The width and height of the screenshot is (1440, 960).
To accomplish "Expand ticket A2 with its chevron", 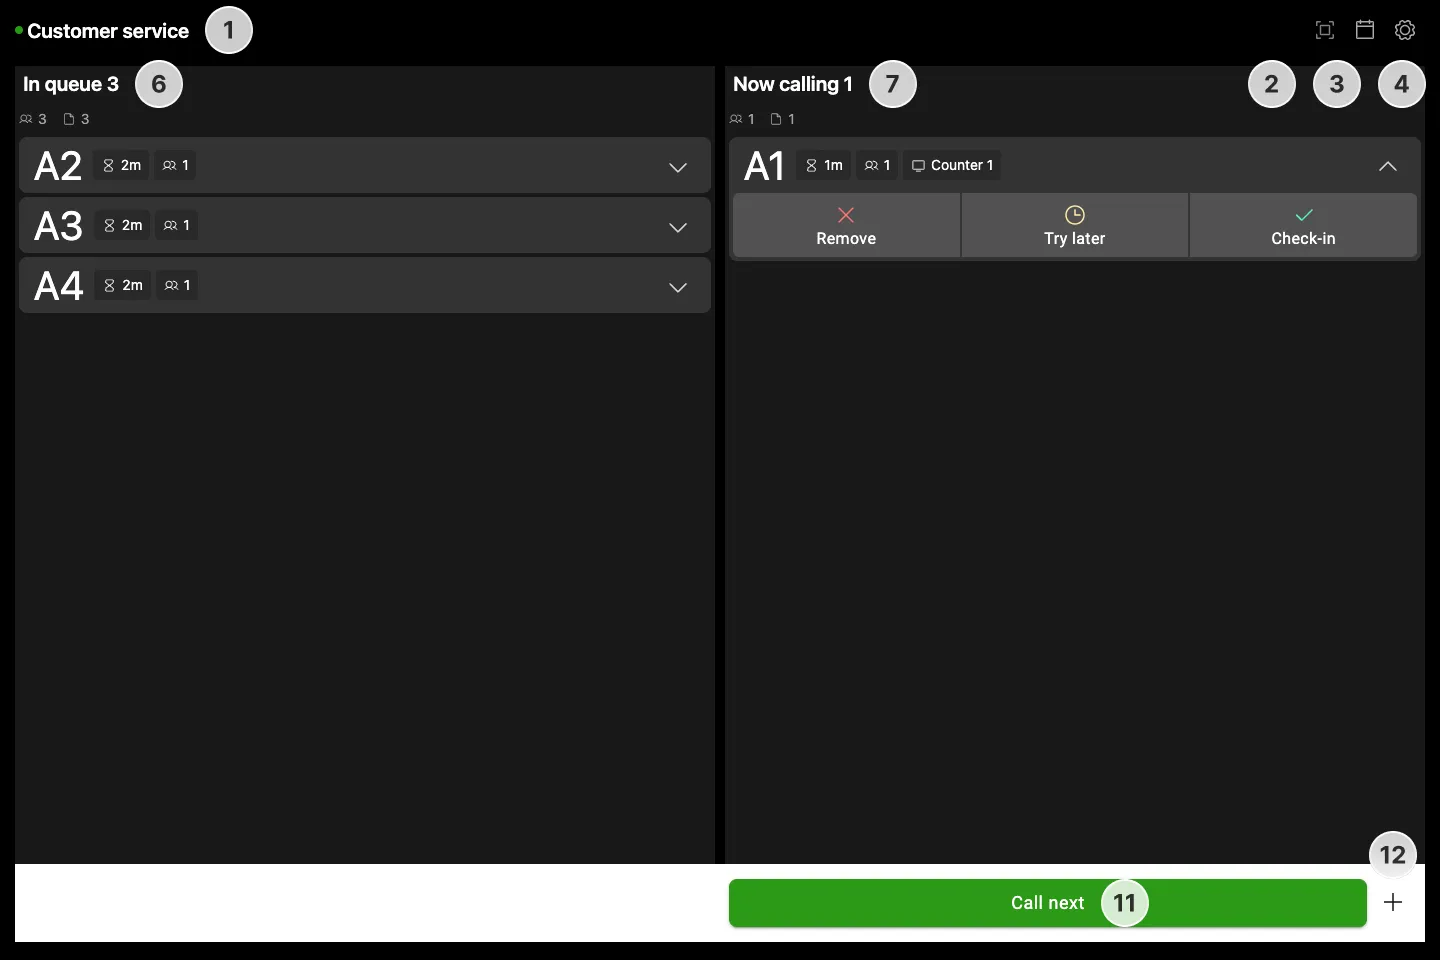I will [678, 167].
